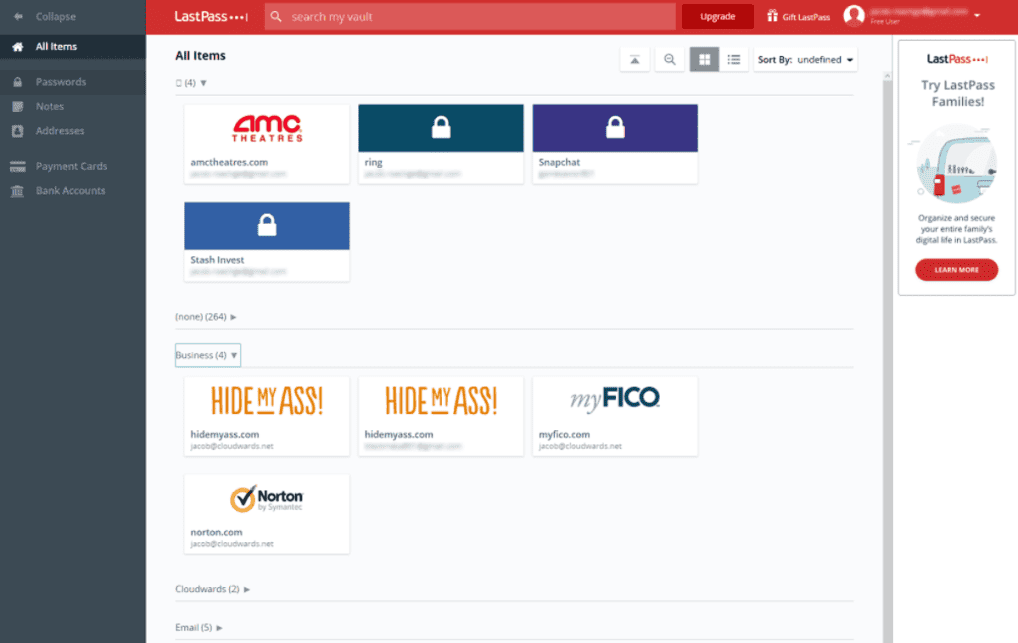Open the Gift LastPass icon
Image resolution: width=1018 pixels, height=643 pixels.
point(772,16)
